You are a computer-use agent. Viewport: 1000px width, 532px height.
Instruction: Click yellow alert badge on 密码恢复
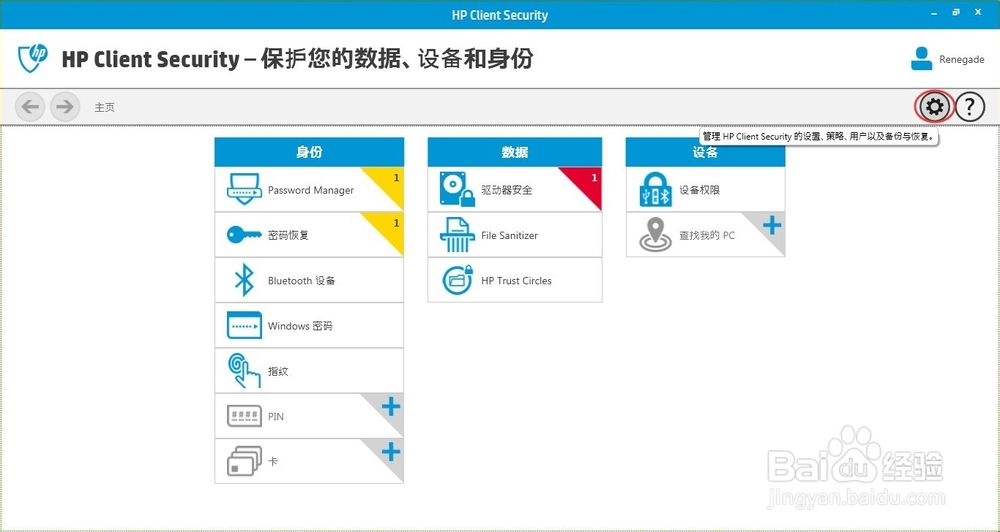[x=389, y=227]
